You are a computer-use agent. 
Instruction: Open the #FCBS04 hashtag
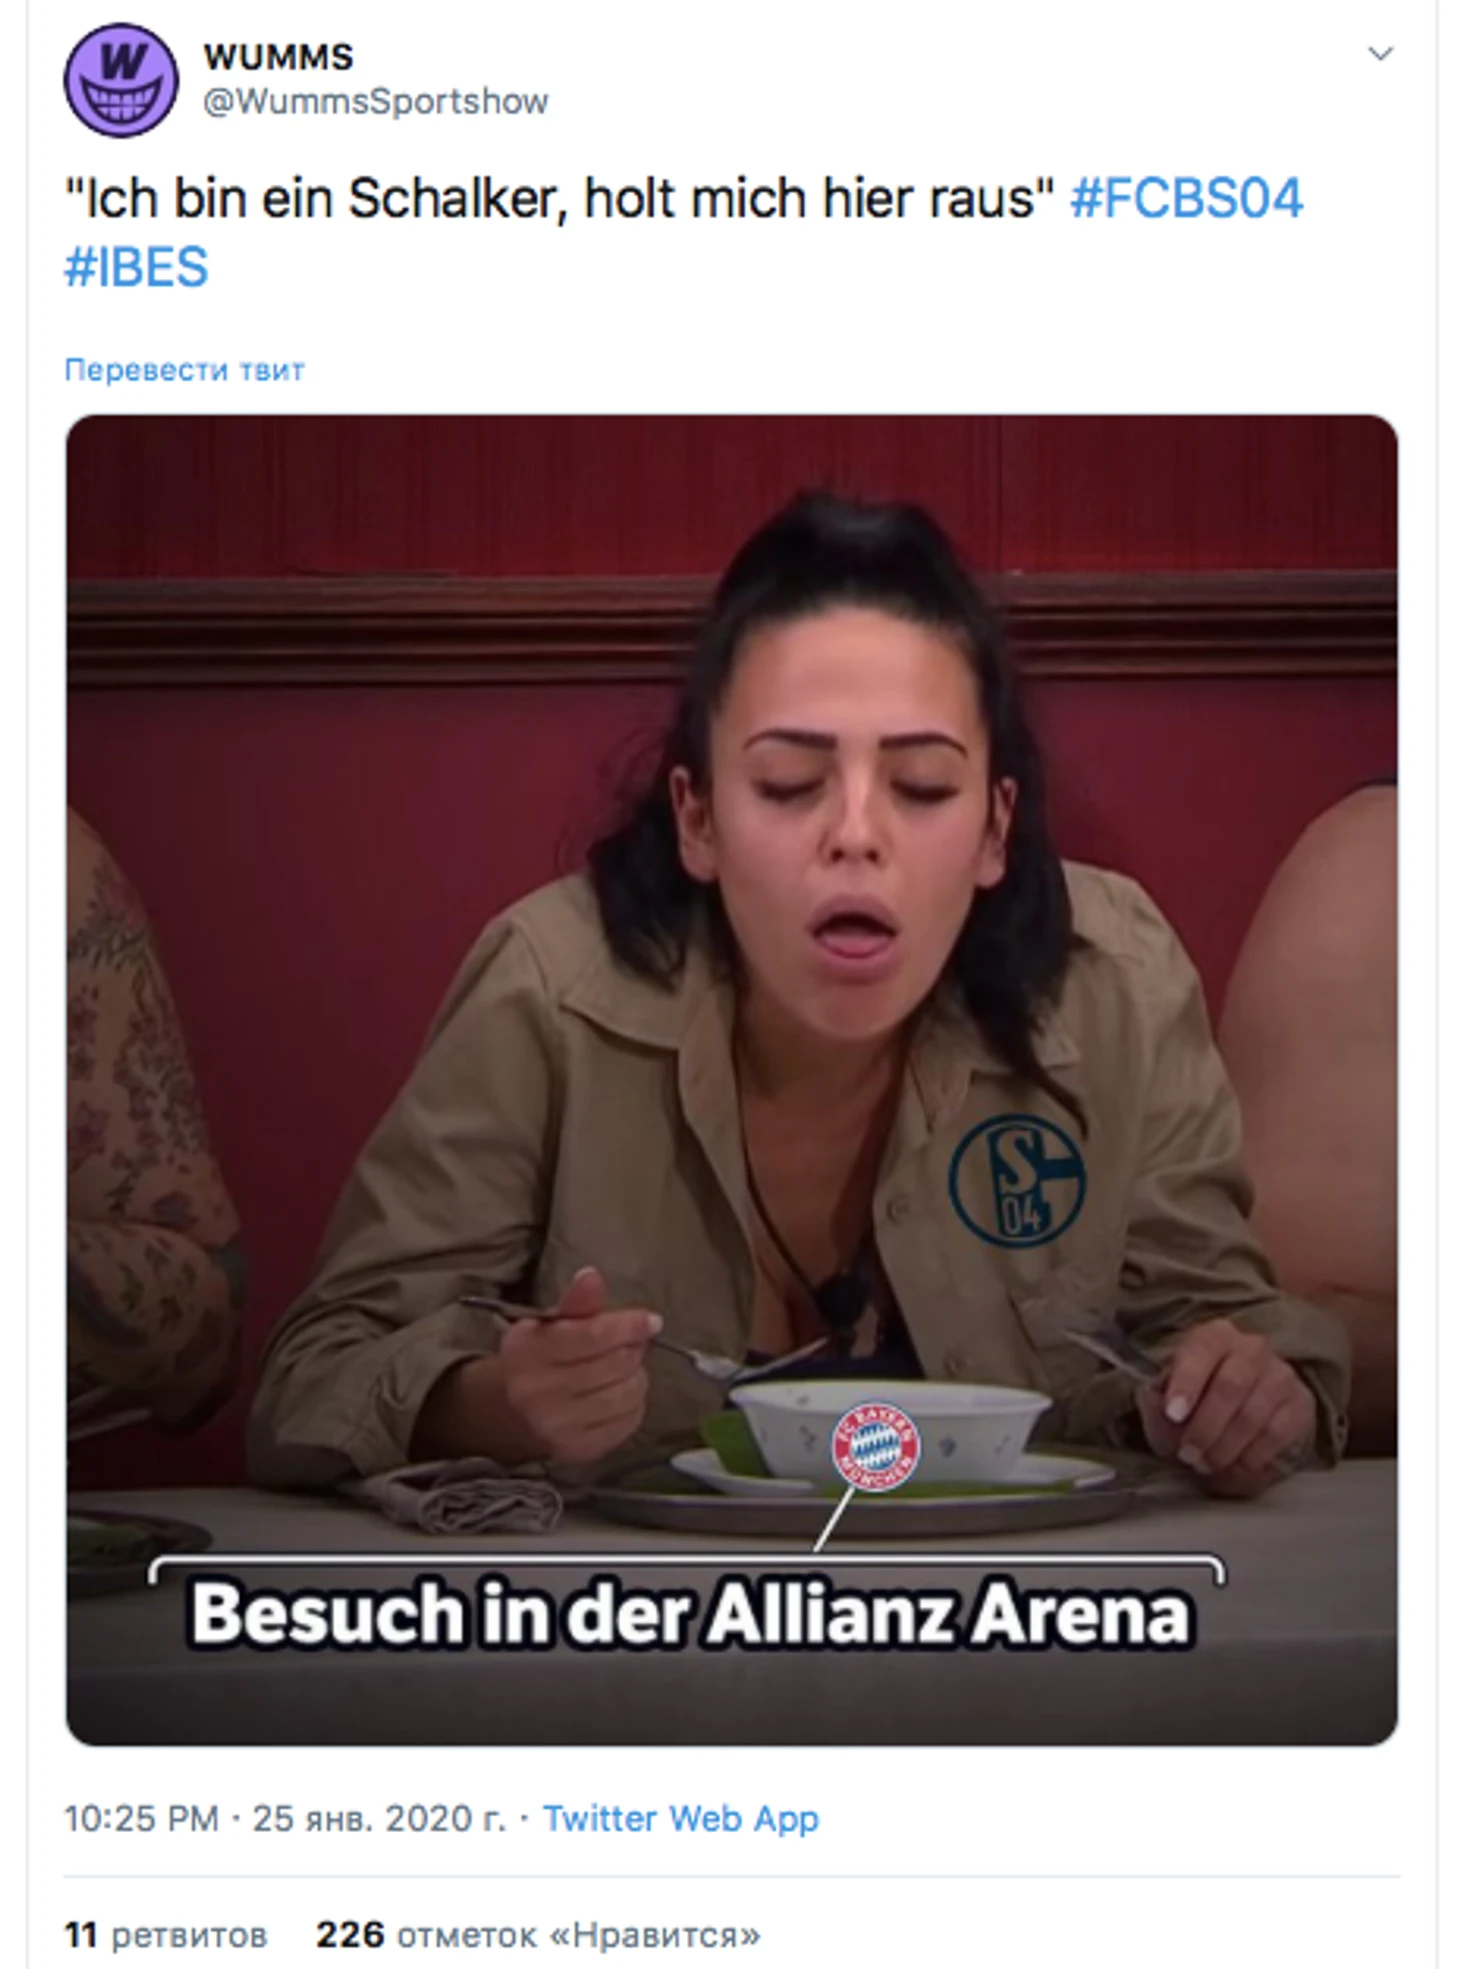pyautogui.click(x=1186, y=198)
